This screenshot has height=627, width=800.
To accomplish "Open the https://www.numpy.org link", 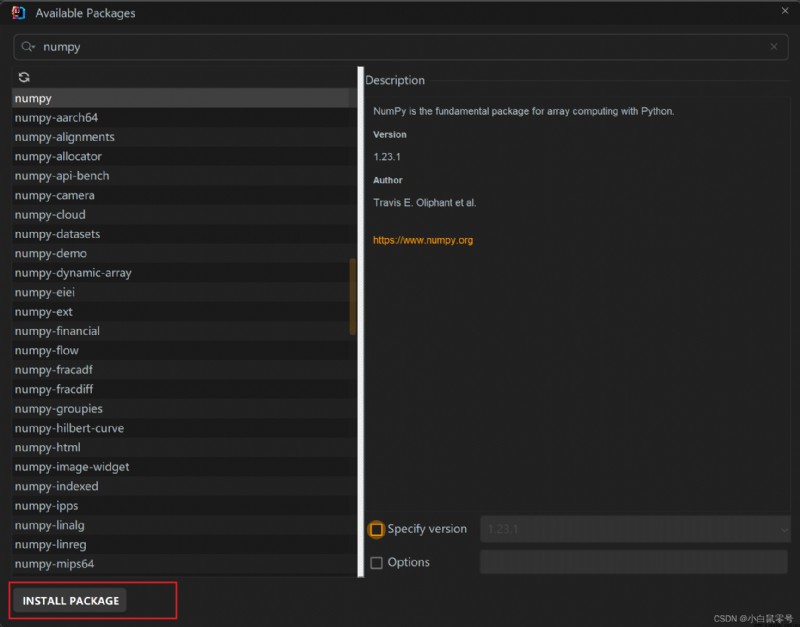I will 423,240.
